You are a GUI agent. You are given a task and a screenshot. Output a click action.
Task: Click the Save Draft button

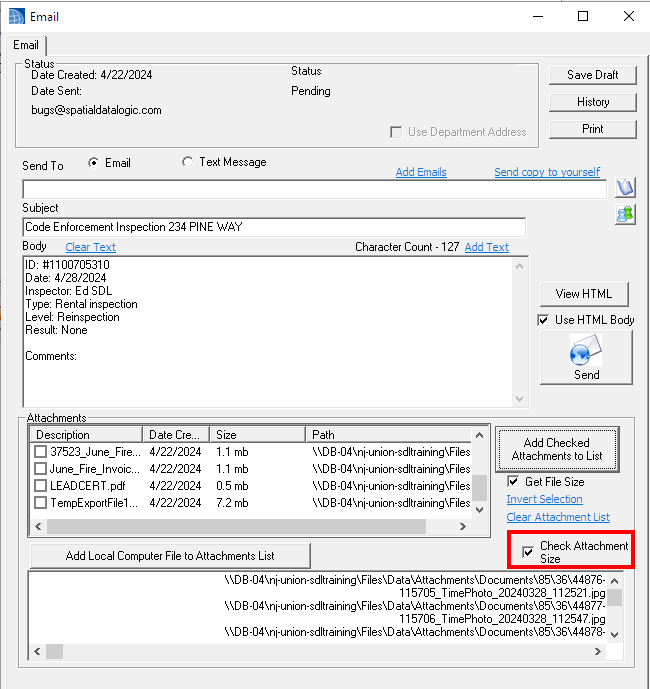tap(592, 75)
